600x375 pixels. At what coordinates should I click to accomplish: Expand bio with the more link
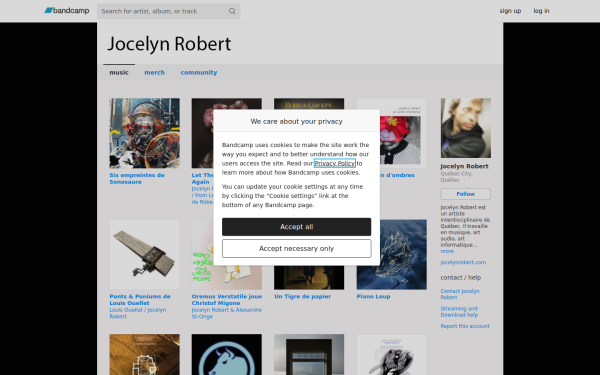tap(447, 251)
